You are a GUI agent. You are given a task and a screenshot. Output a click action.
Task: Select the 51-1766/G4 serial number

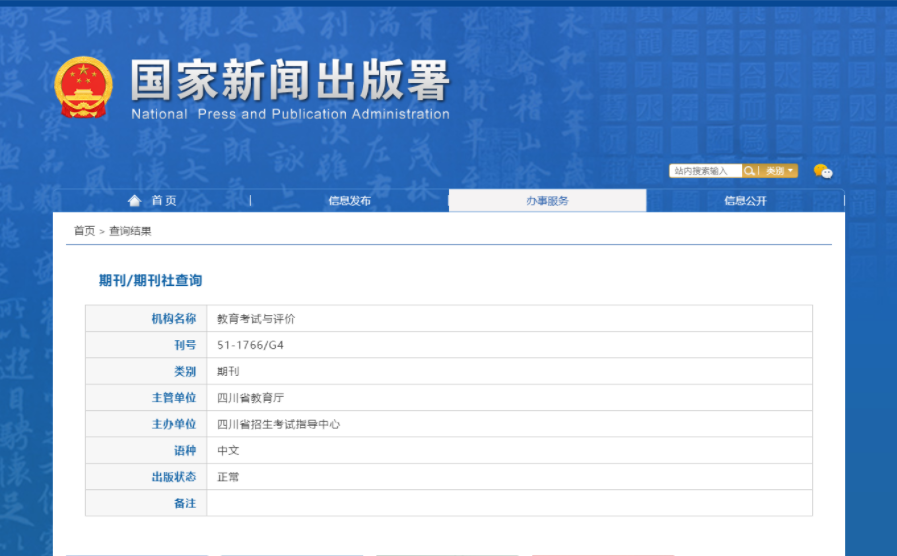pyautogui.click(x=251, y=345)
